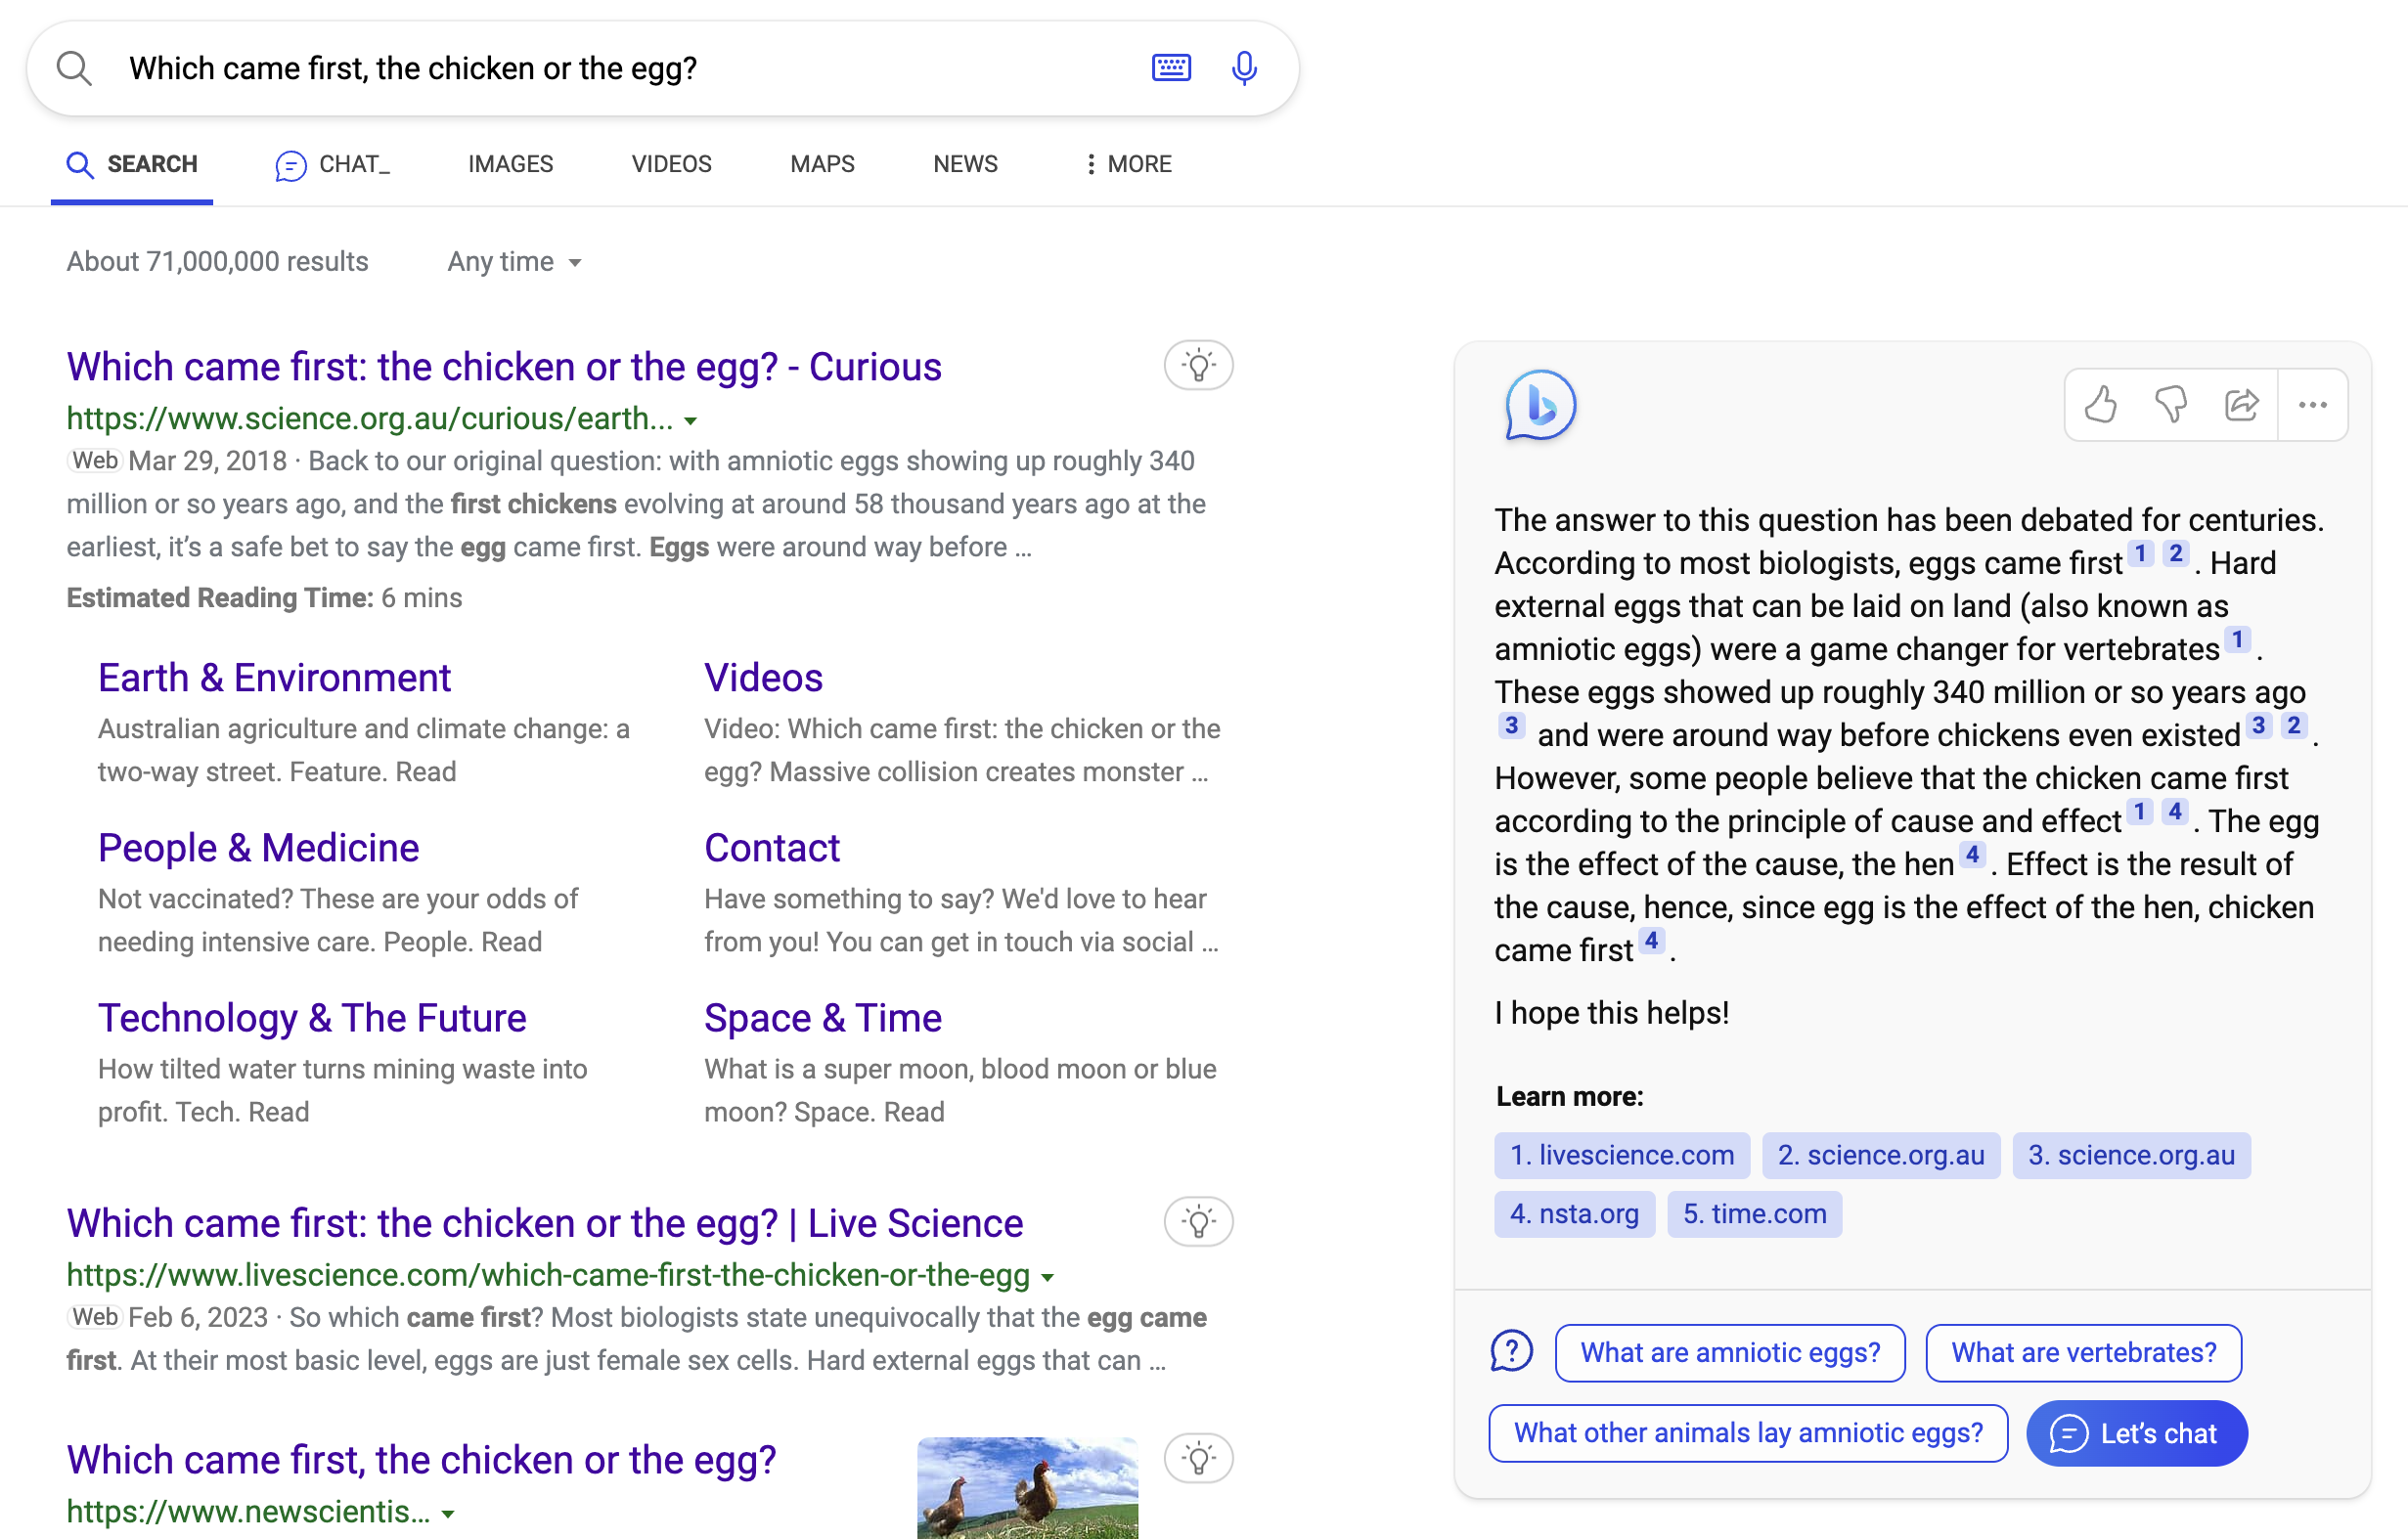The height and width of the screenshot is (1539, 2408).
Task: Expand the newscientist URL dropdown arrow
Action: pos(448,1514)
